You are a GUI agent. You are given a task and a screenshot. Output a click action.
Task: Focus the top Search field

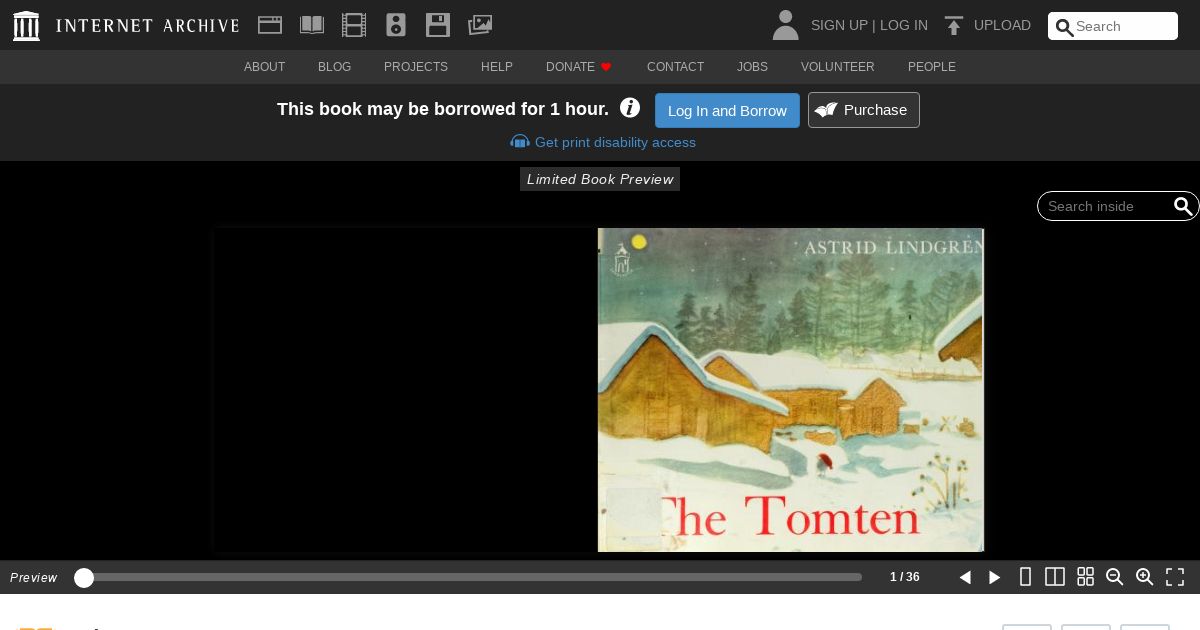tap(1113, 26)
